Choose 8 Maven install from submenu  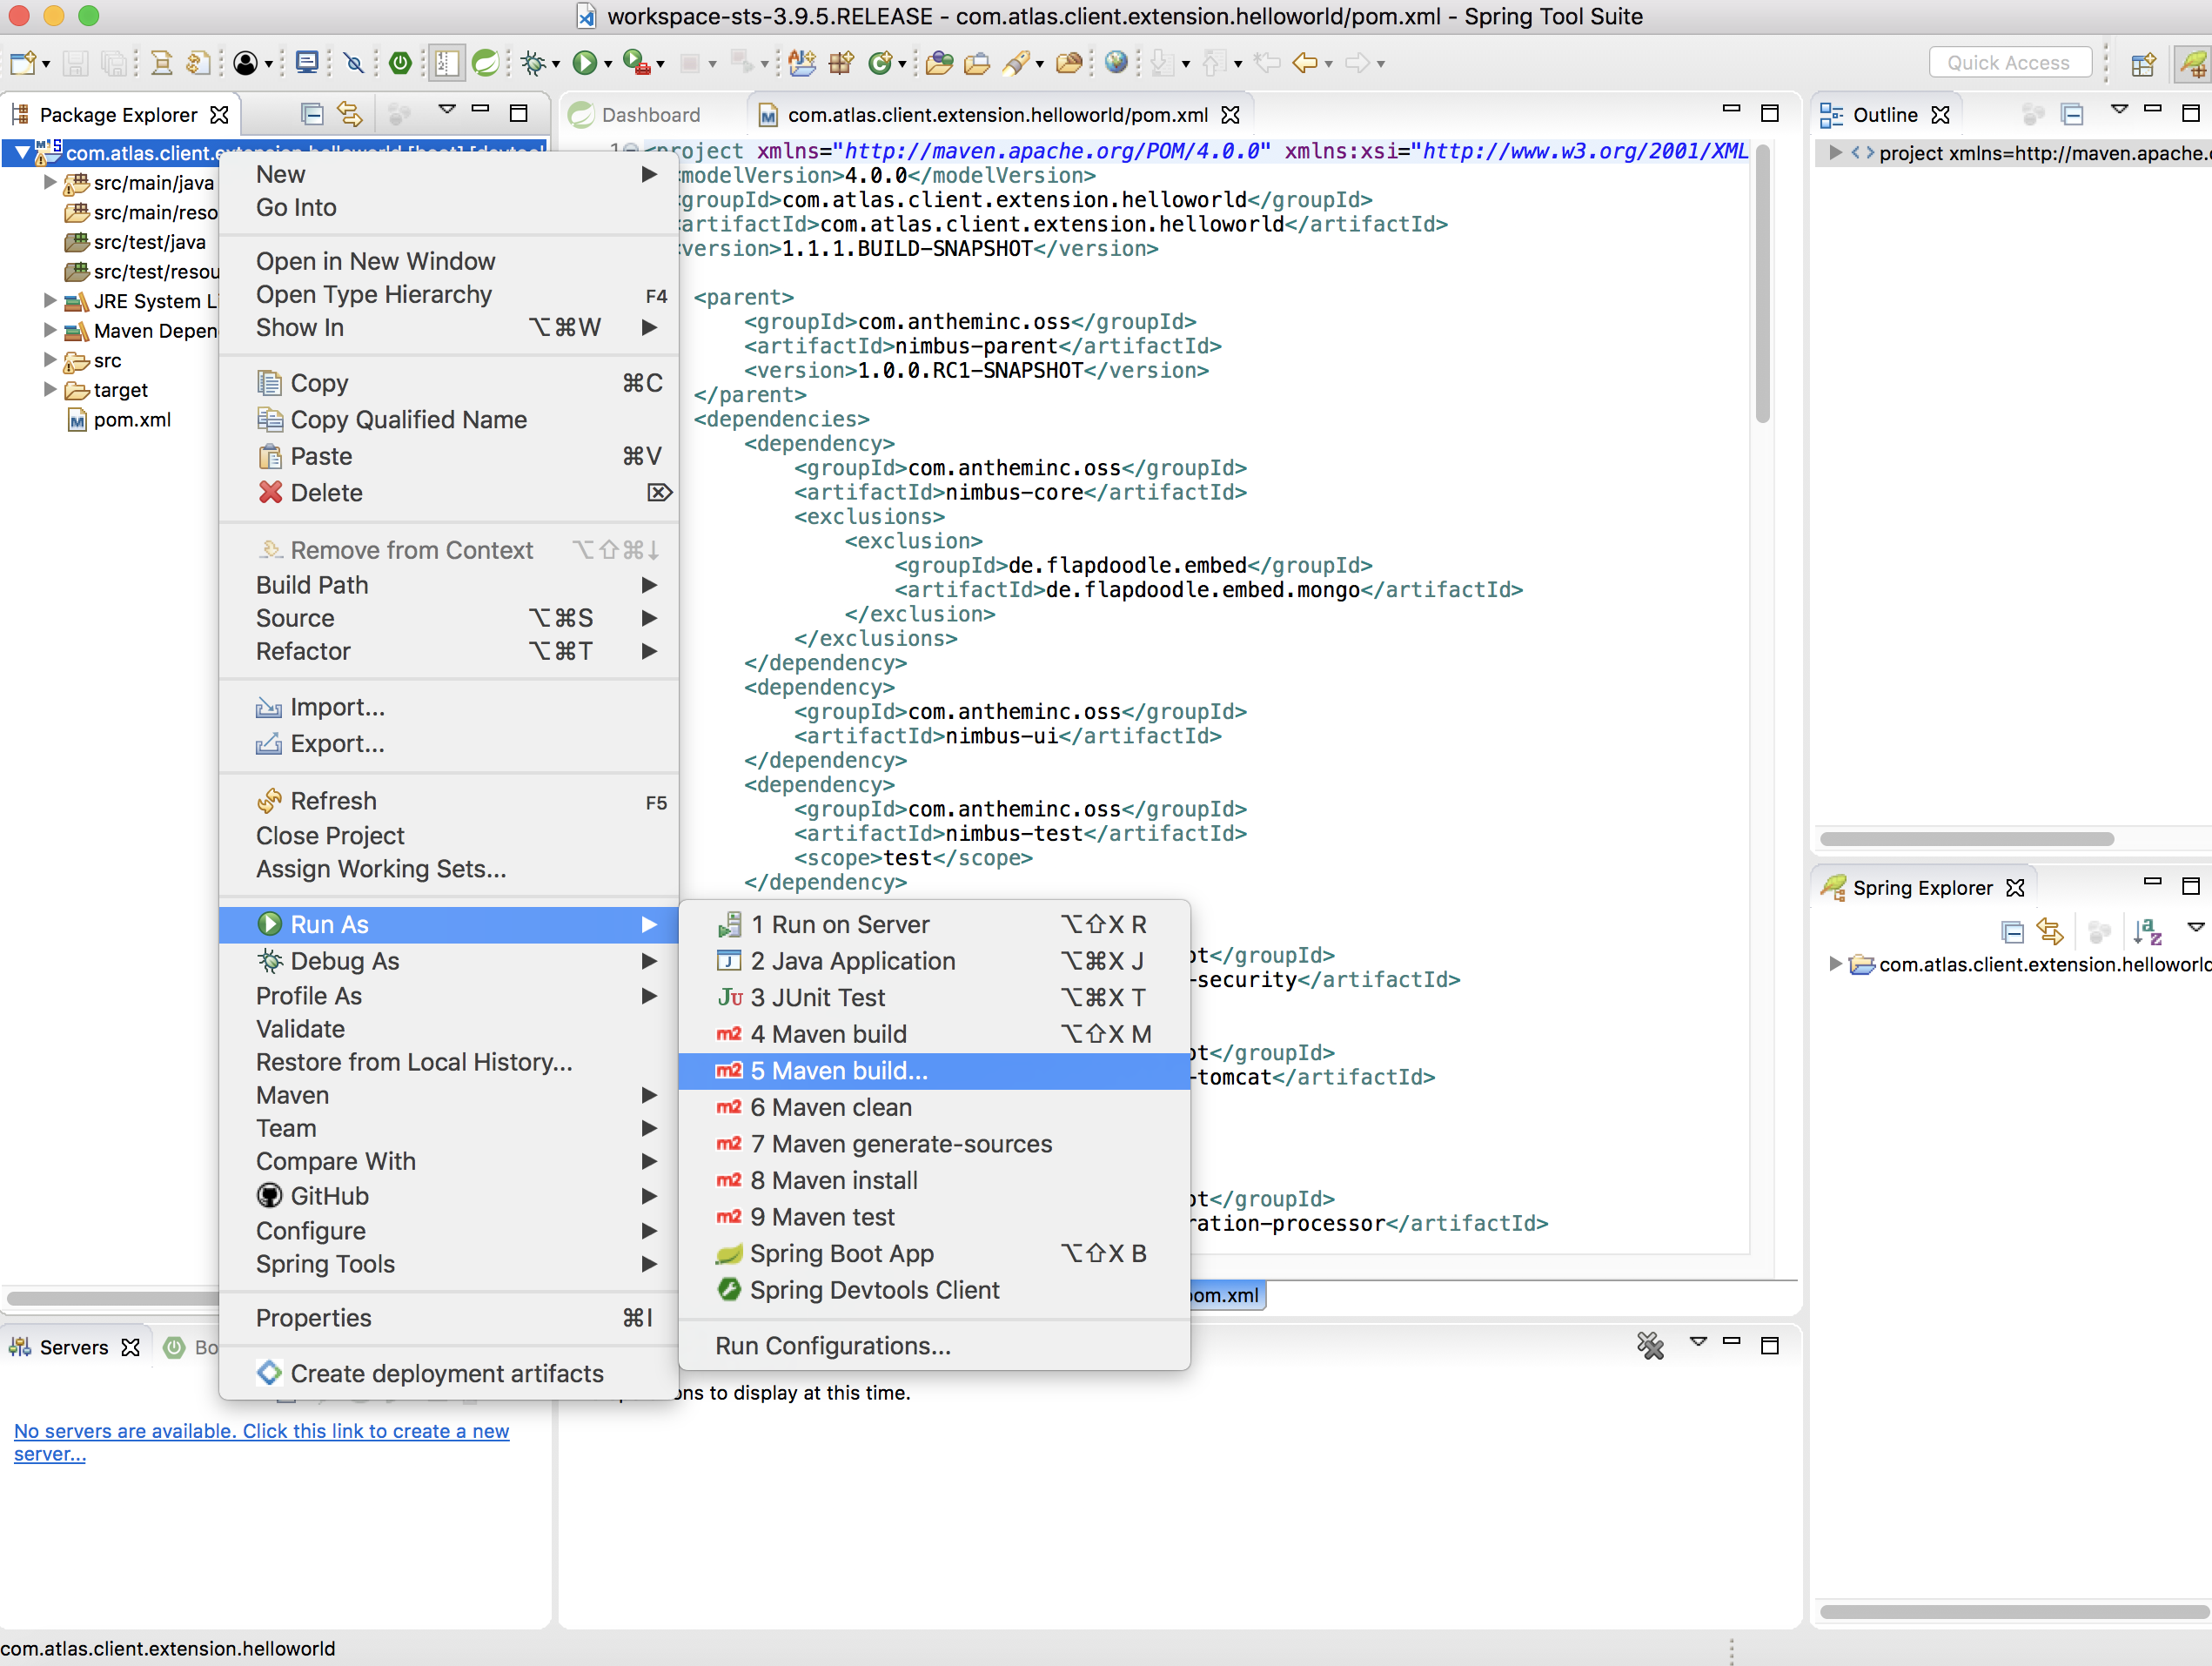click(x=934, y=1180)
